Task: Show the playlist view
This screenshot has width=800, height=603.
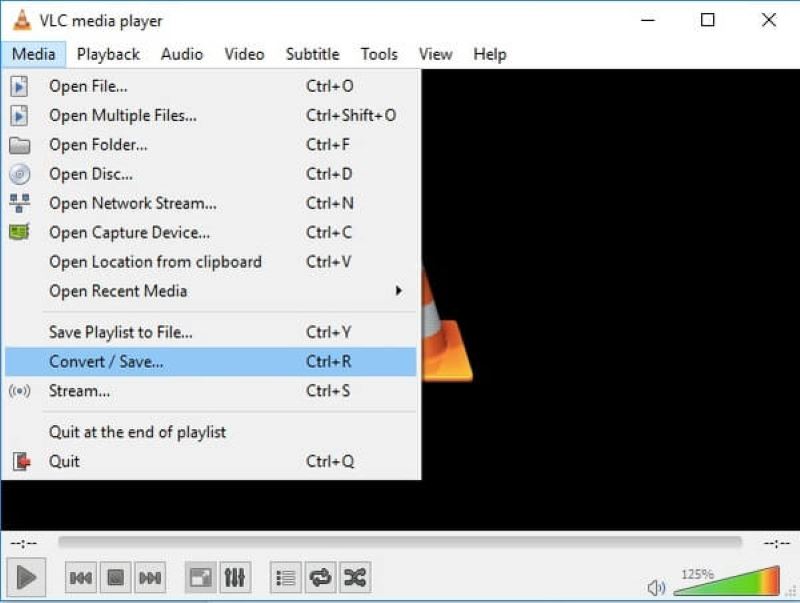Action: [x=284, y=577]
